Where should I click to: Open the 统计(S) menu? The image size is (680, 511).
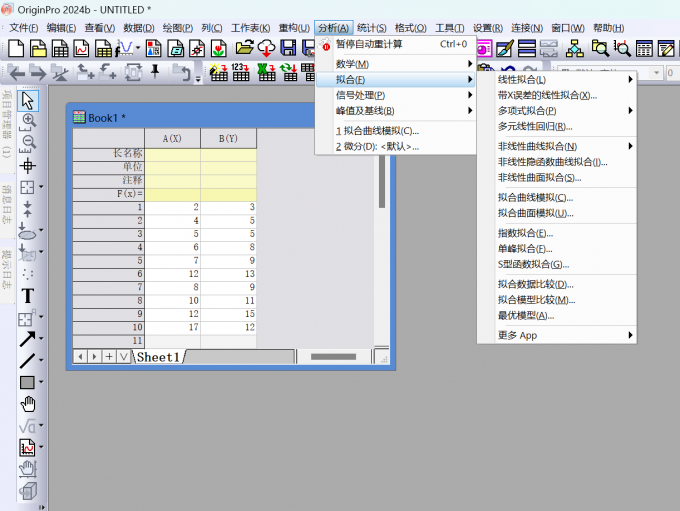(x=372, y=28)
